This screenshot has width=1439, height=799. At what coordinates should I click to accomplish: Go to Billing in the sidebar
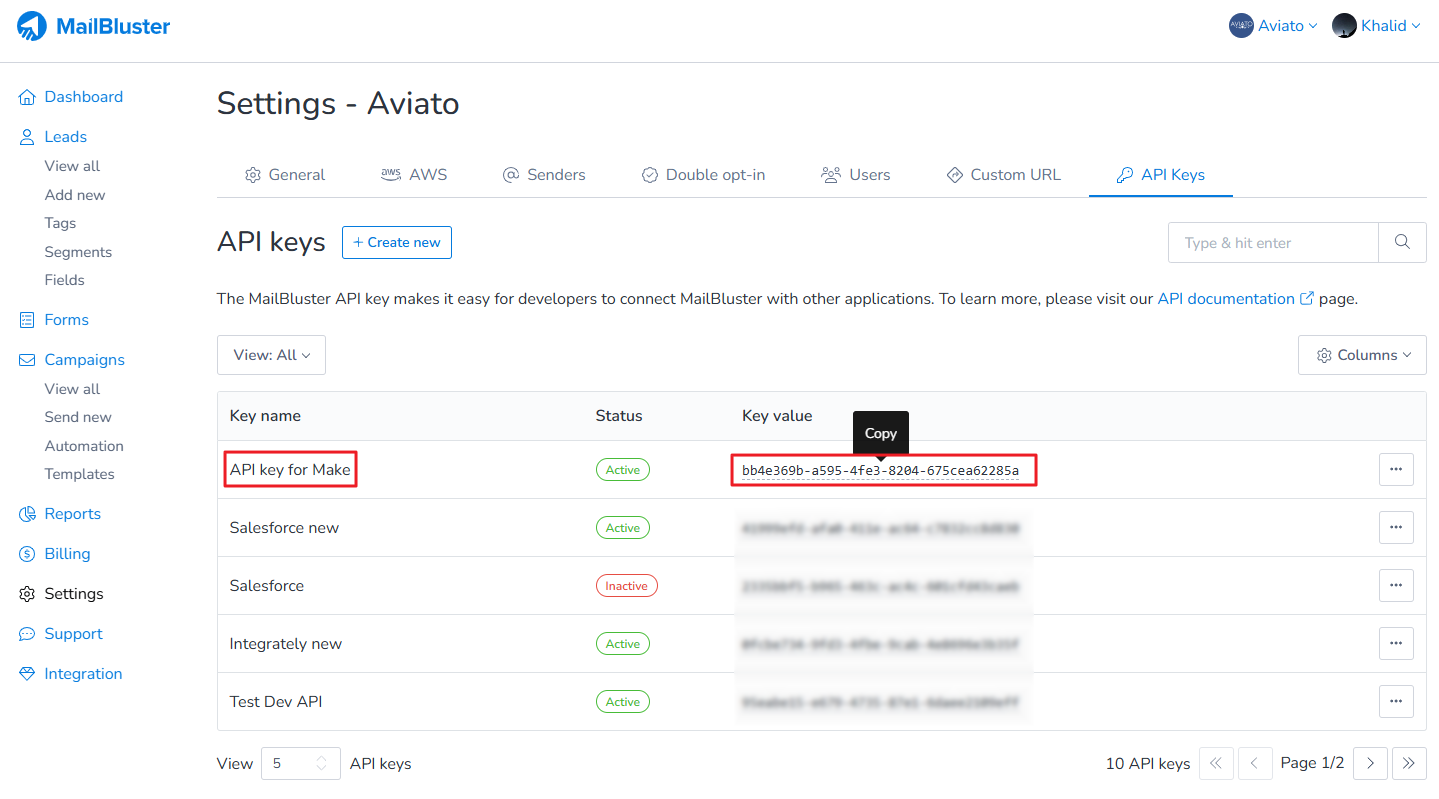point(67,554)
